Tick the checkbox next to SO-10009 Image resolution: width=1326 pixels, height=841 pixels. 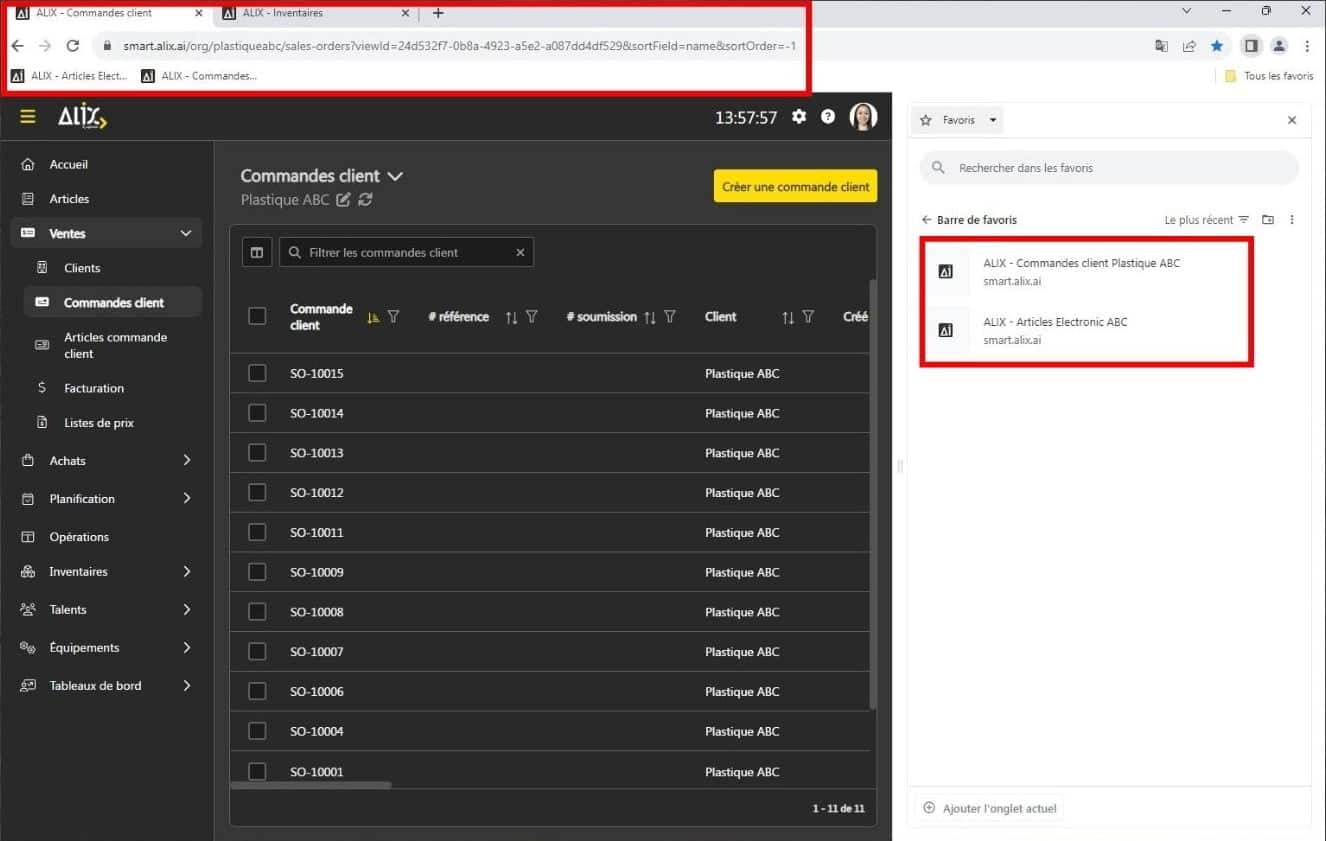point(257,572)
